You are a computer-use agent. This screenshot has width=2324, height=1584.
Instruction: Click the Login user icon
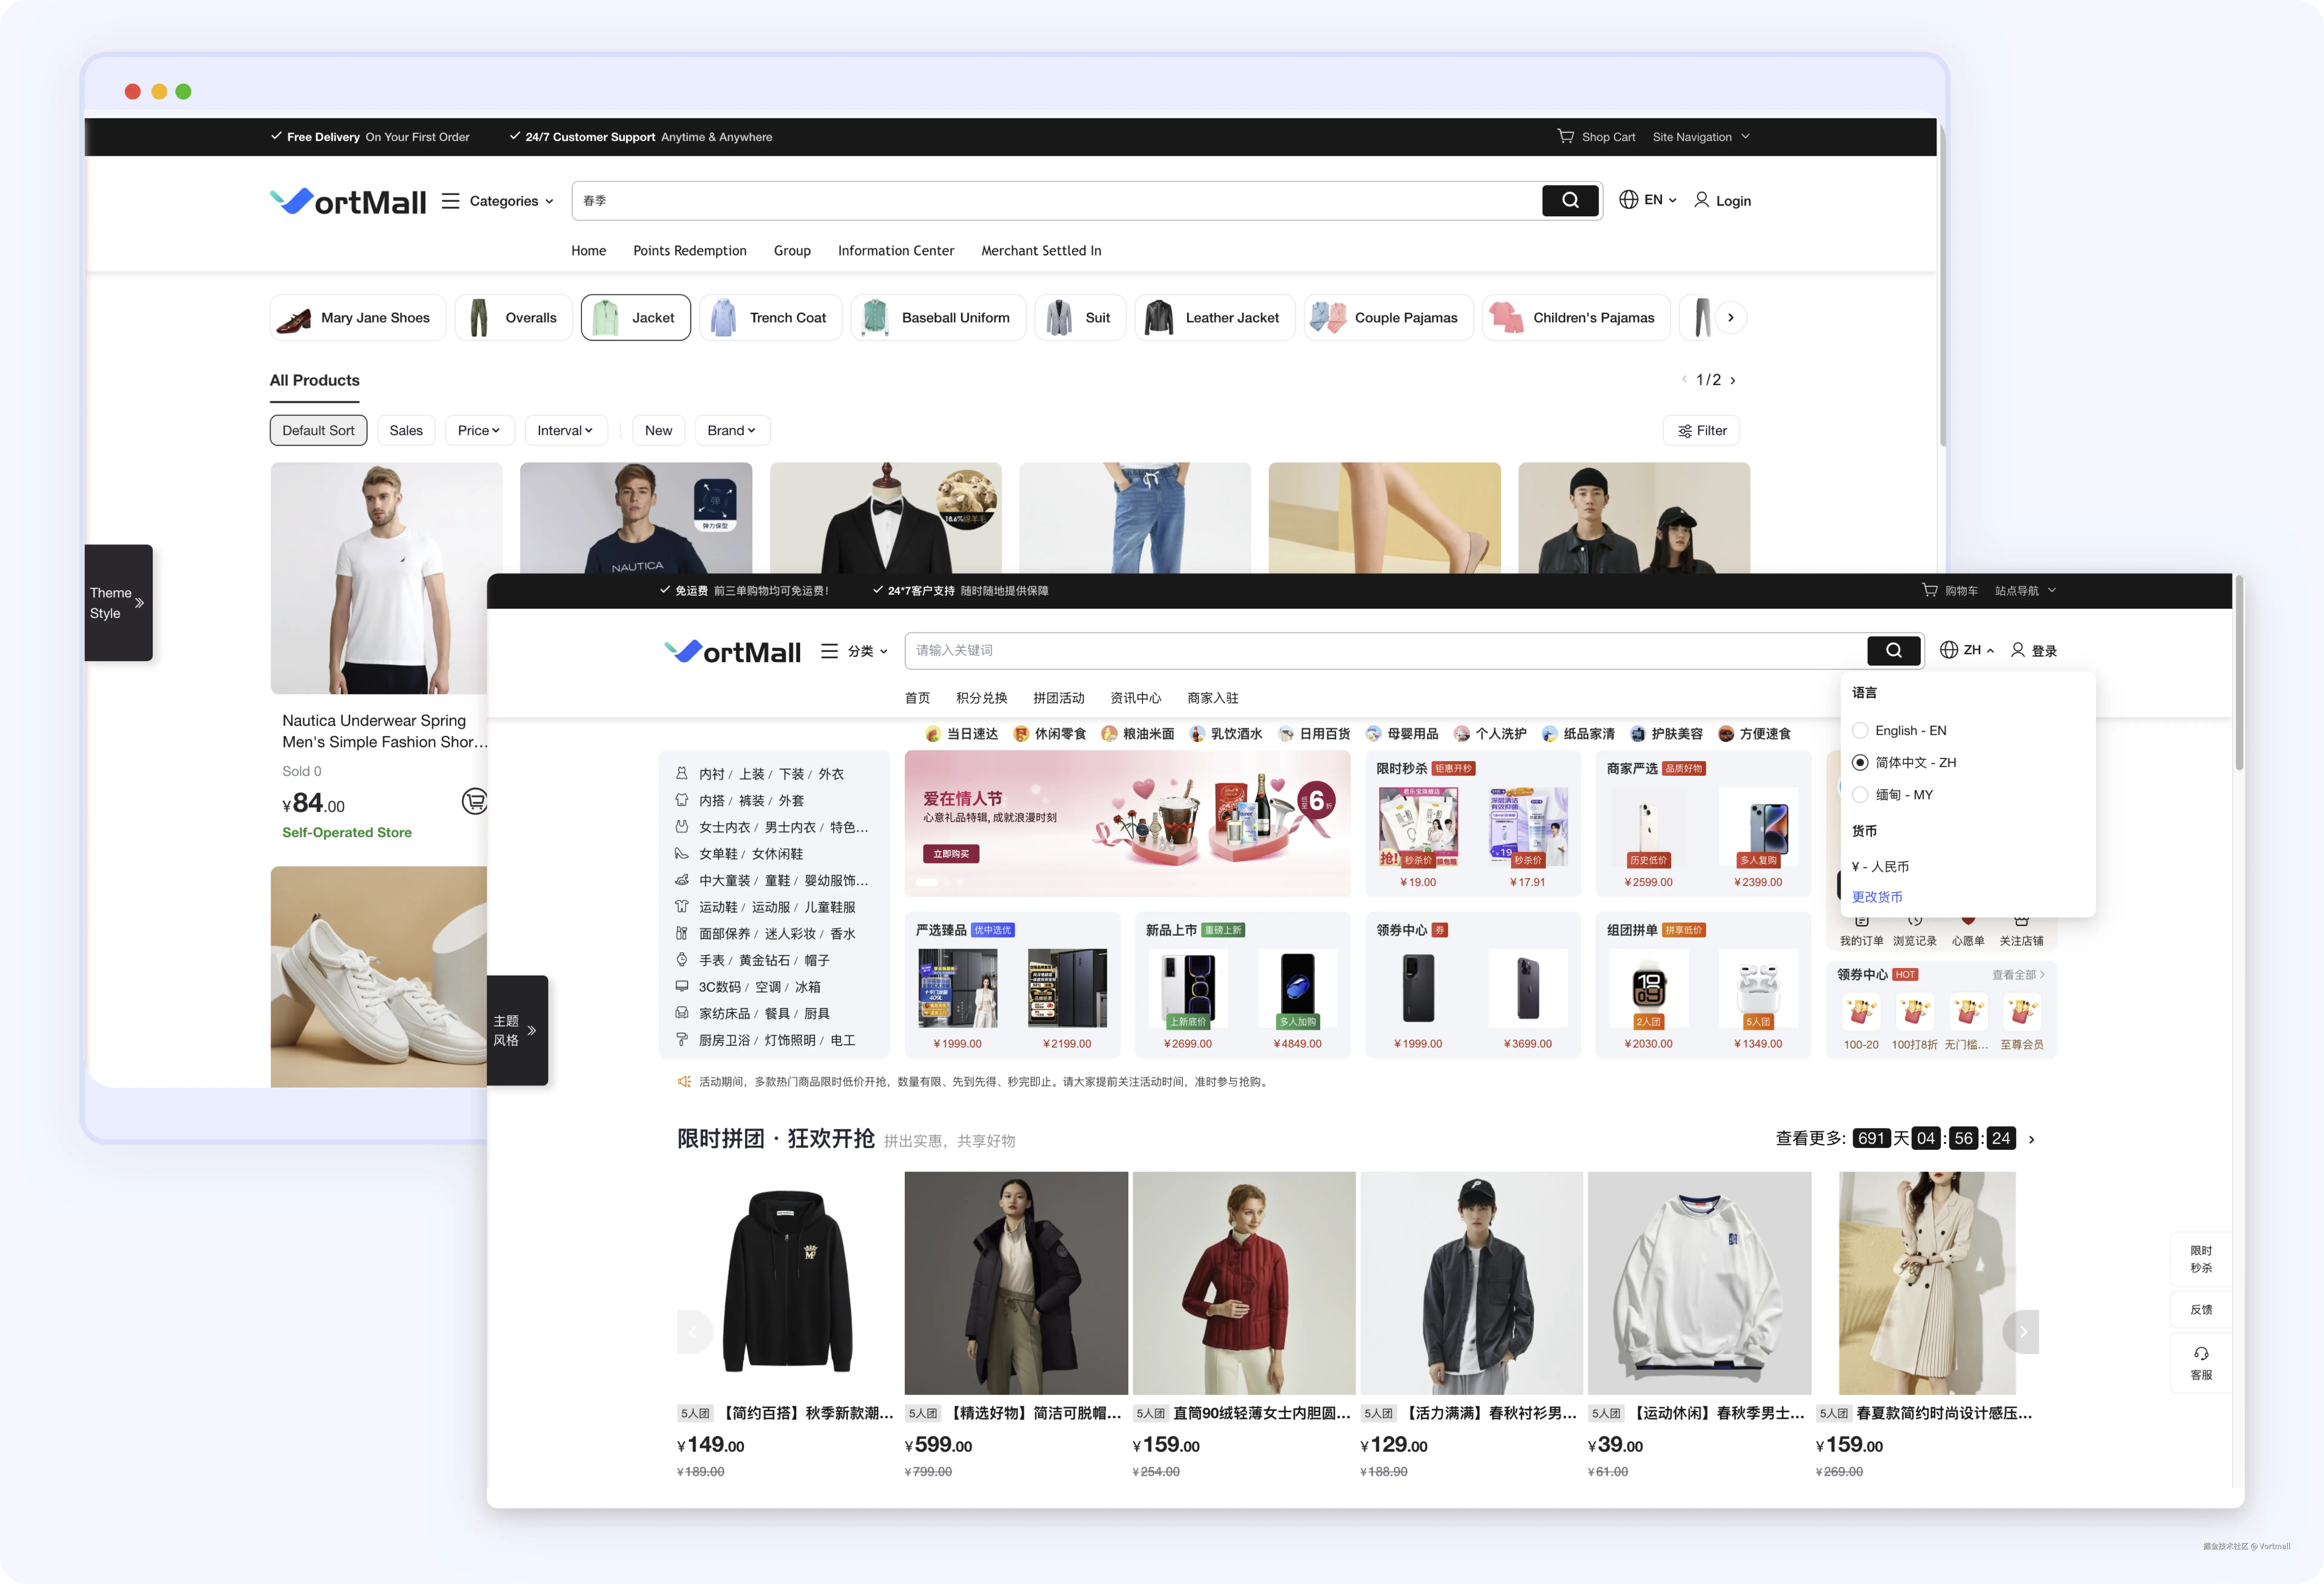1701,200
